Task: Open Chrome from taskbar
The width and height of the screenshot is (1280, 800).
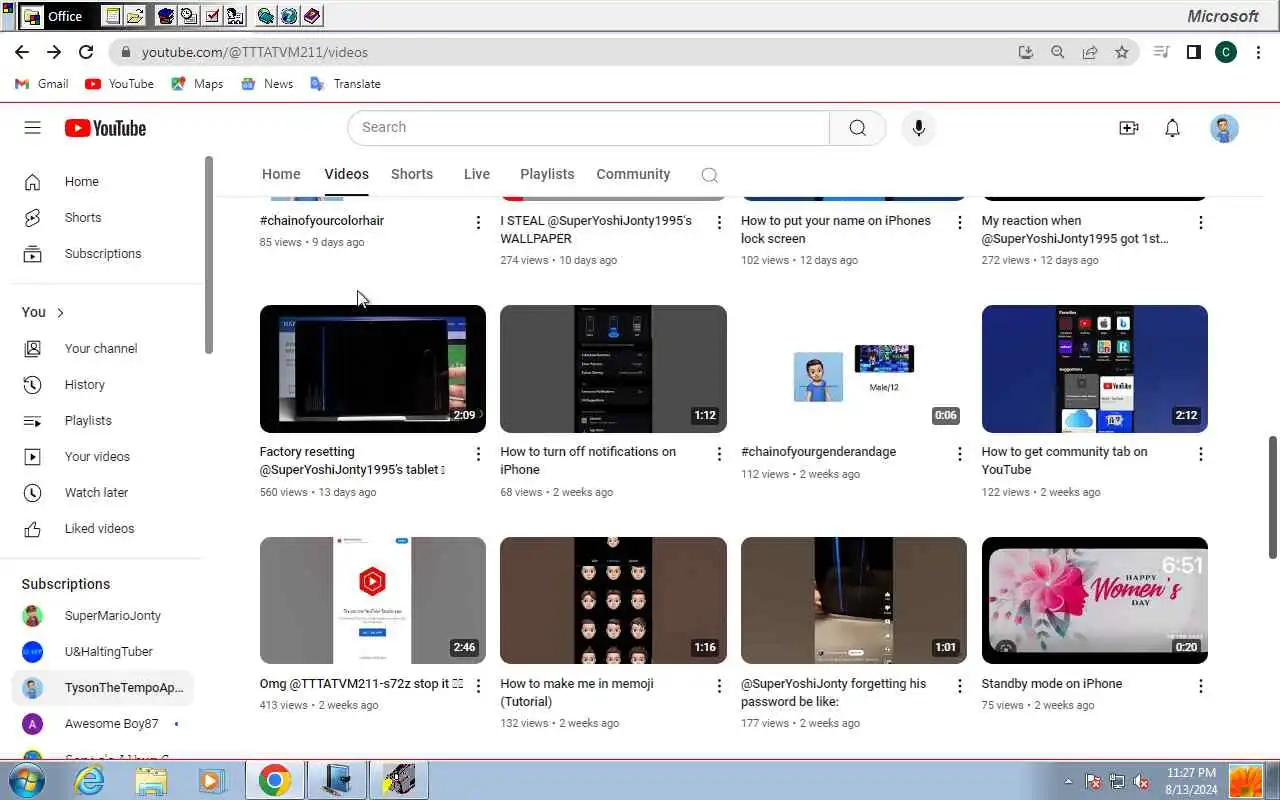Action: [x=275, y=780]
